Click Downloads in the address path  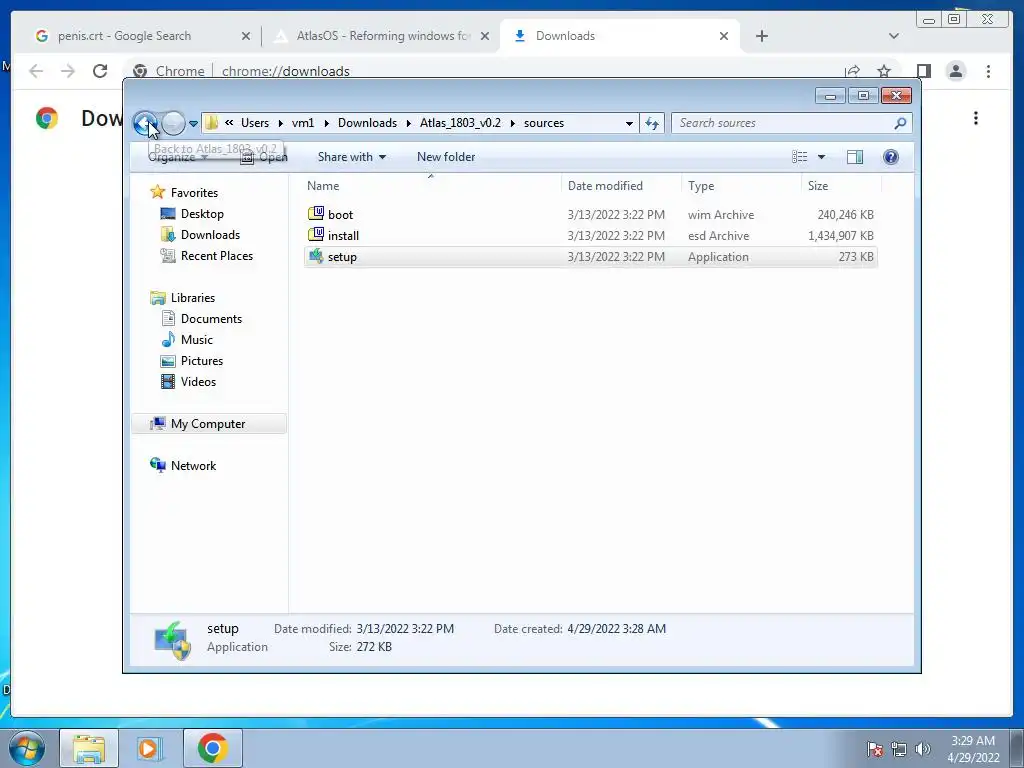(x=367, y=123)
